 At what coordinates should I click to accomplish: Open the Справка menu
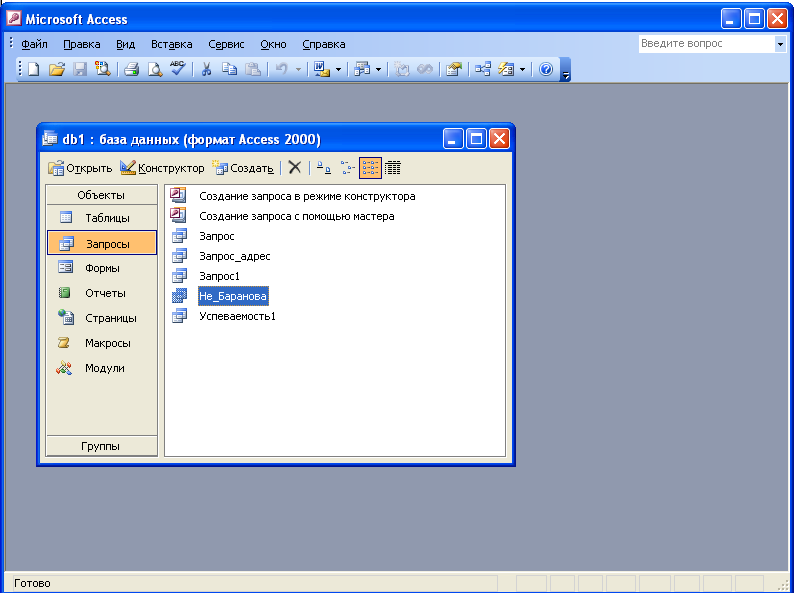click(324, 44)
